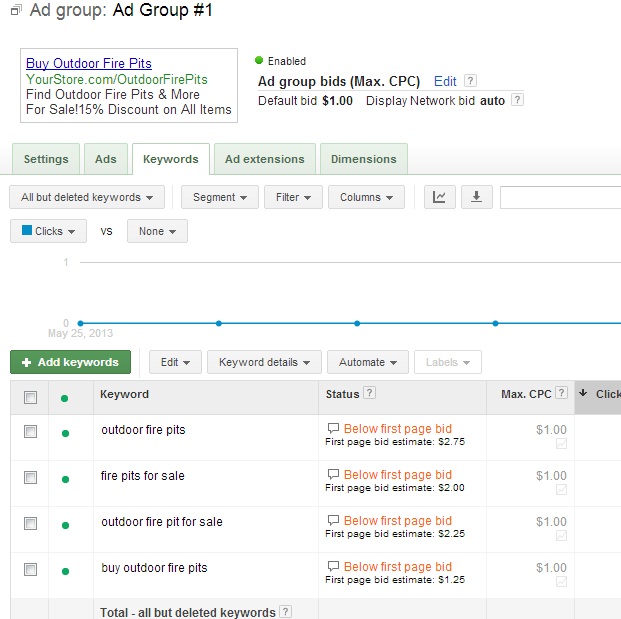
Task: Click bid chart icon under buy outdoor fire pits CPC
Action: click(561, 582)
